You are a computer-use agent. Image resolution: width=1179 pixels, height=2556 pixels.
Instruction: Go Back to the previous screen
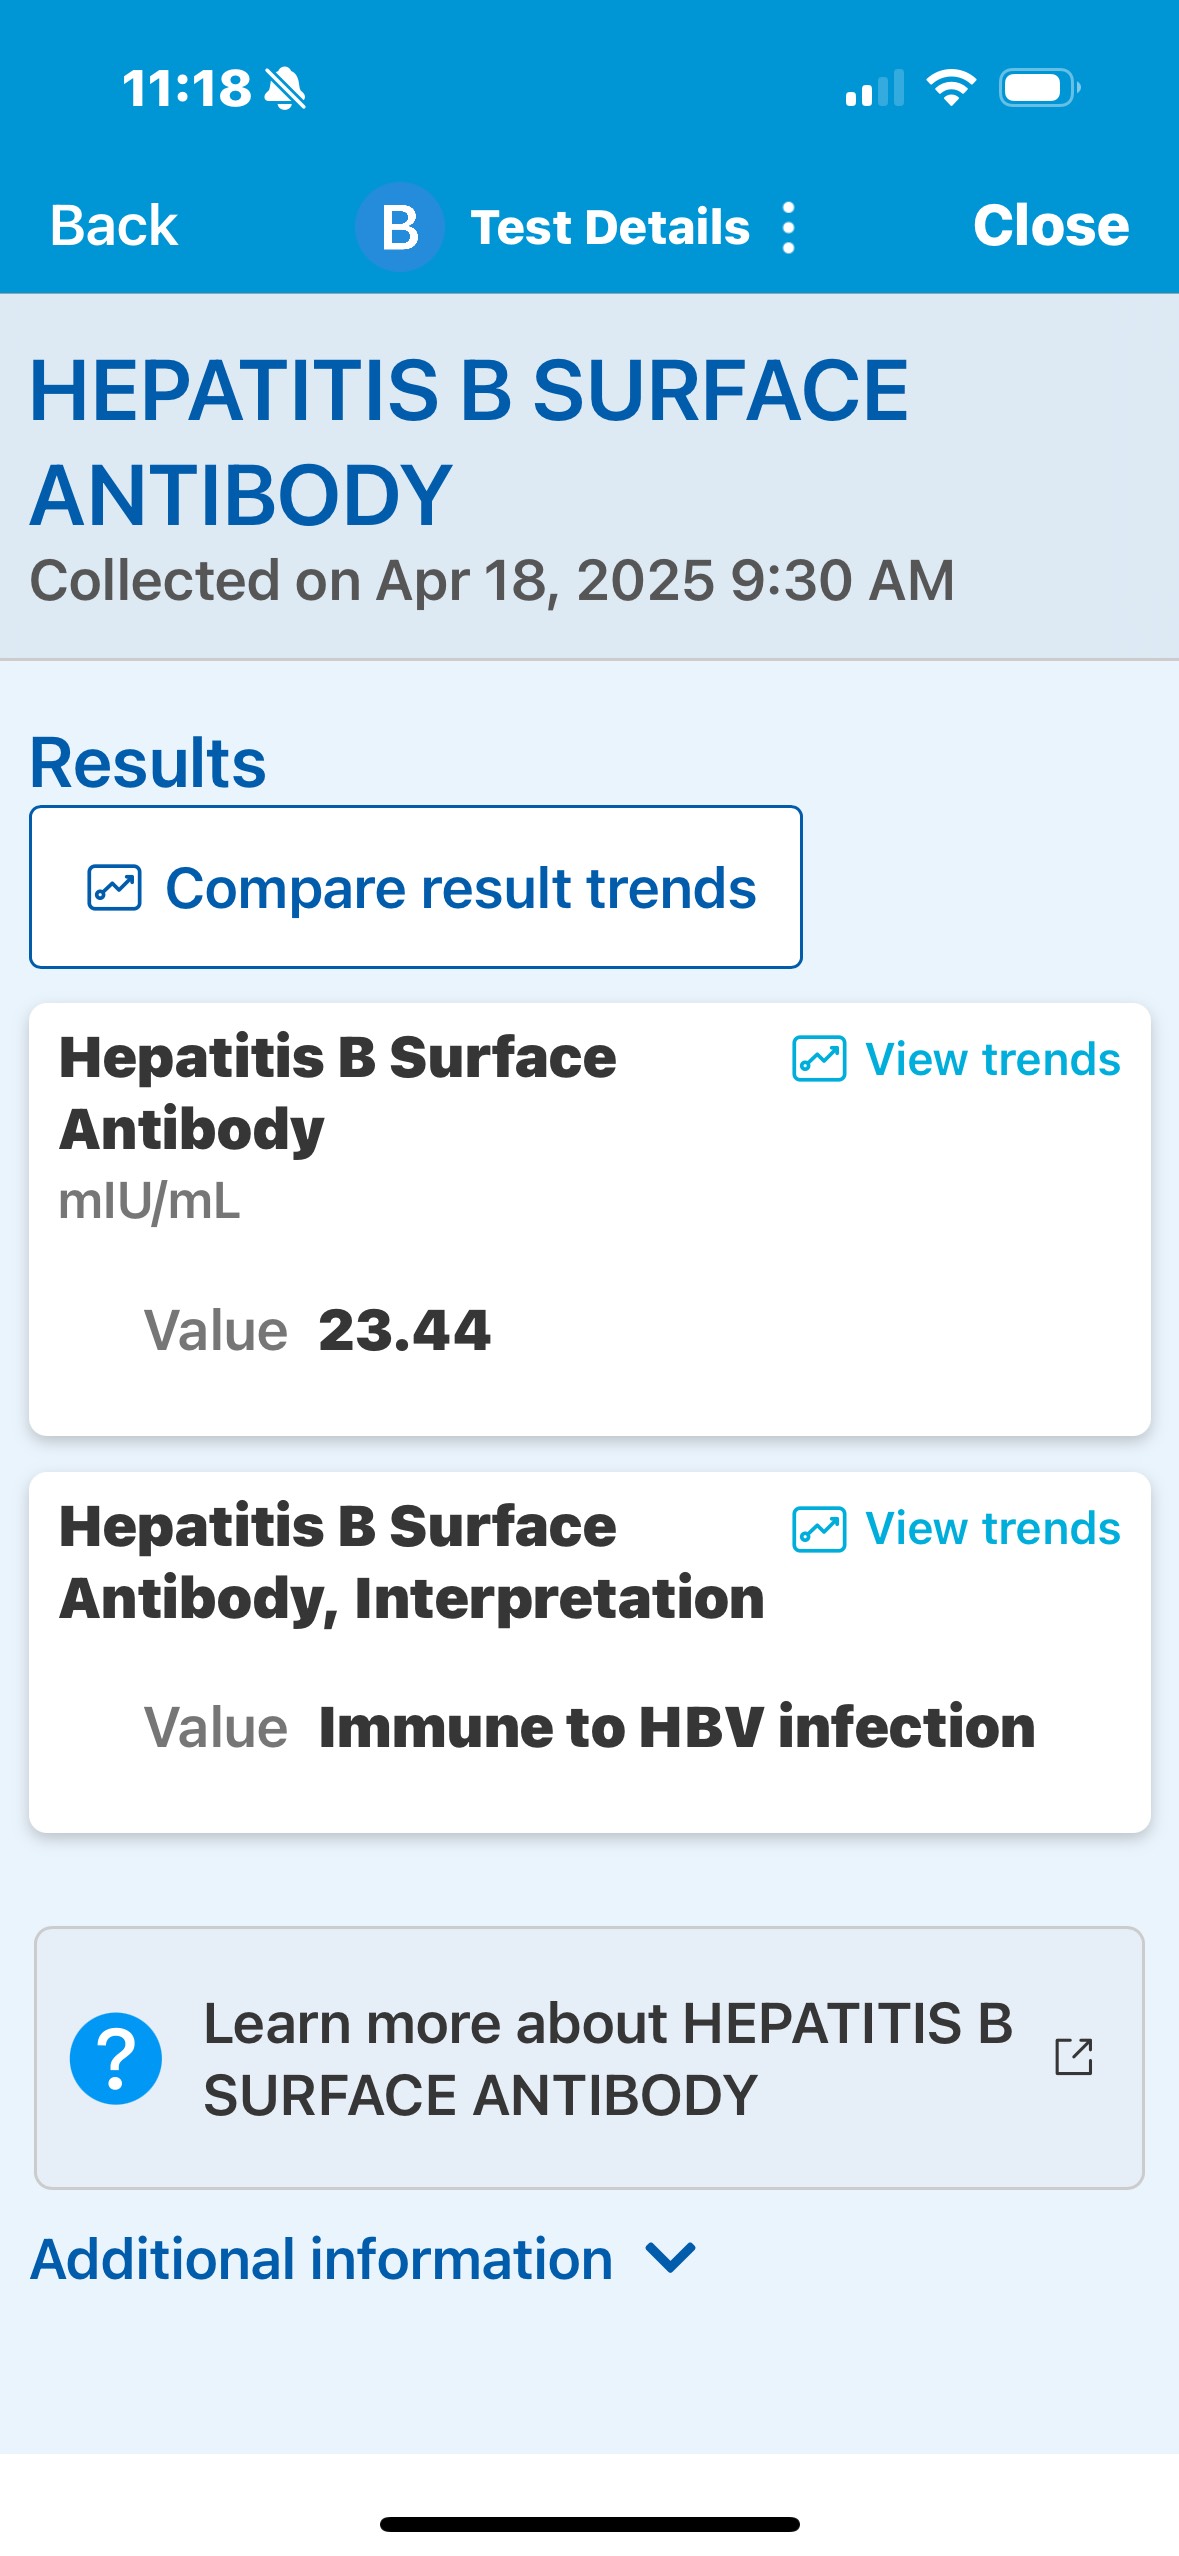click(x=114, y=226)
